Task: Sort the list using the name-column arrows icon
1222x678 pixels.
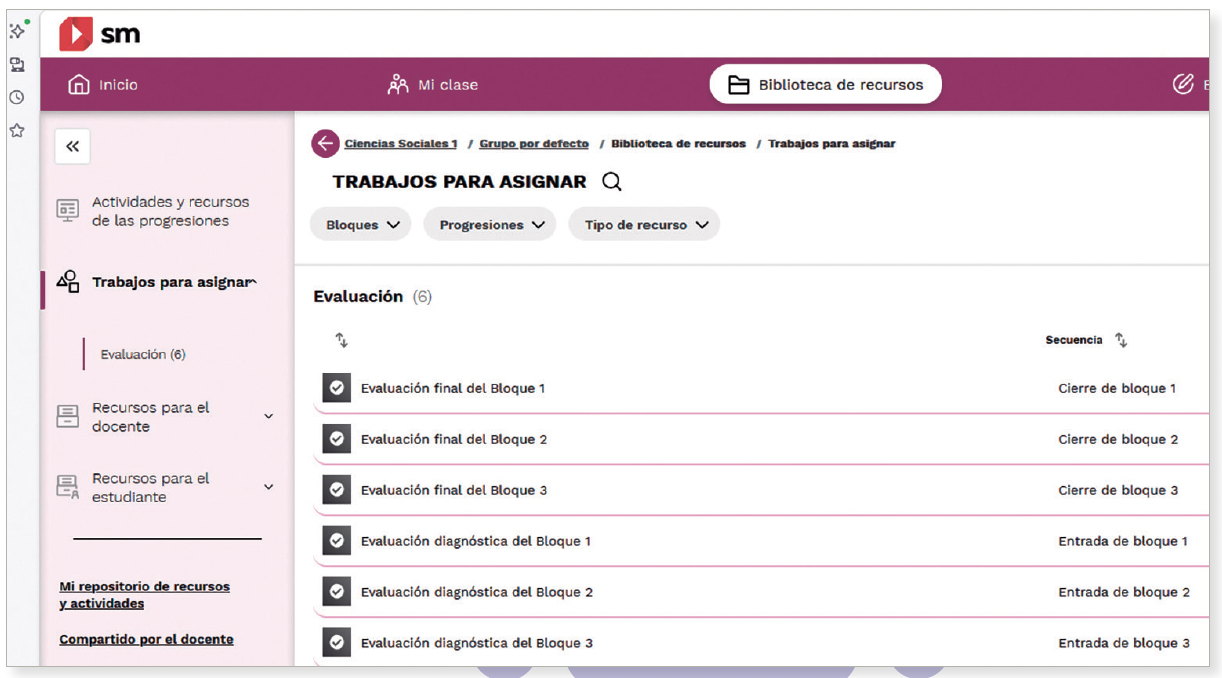Action: point(341,340)
